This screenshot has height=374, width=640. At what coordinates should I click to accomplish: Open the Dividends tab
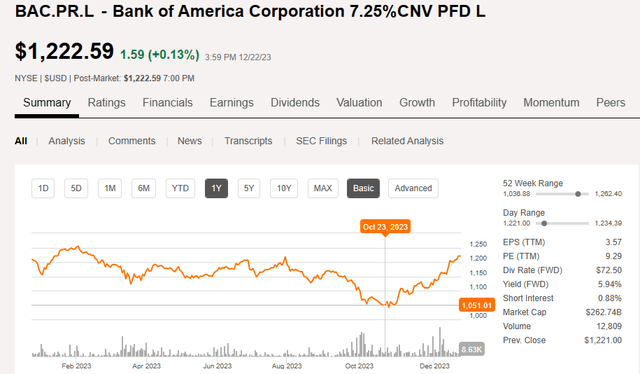295,102
